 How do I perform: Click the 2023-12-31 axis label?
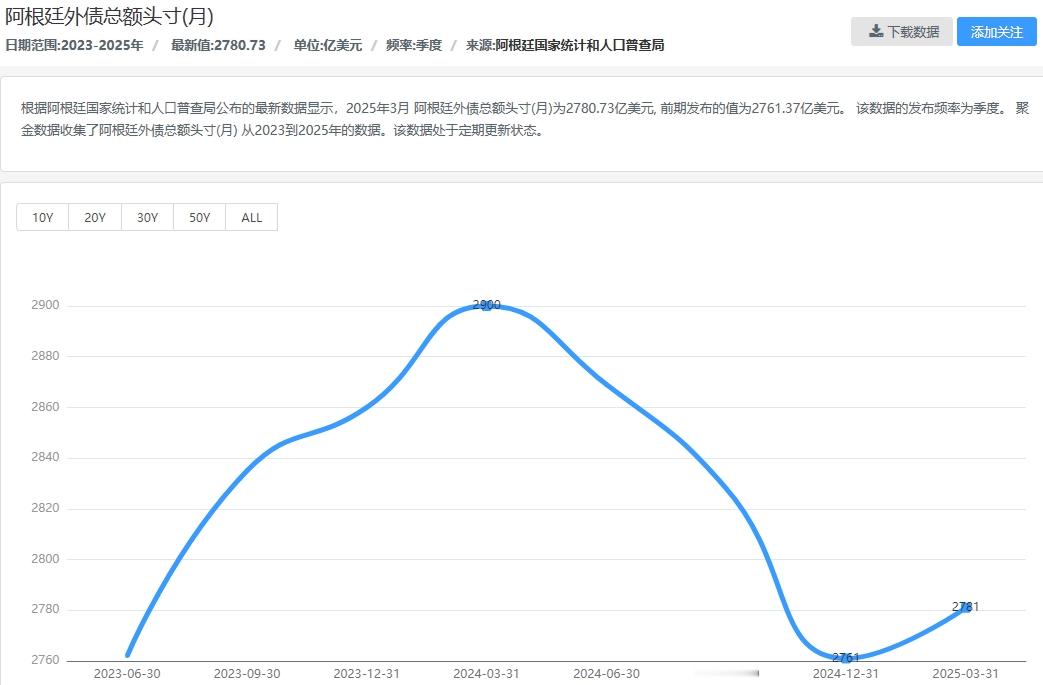pyautogui.click(x=367, y=674)
